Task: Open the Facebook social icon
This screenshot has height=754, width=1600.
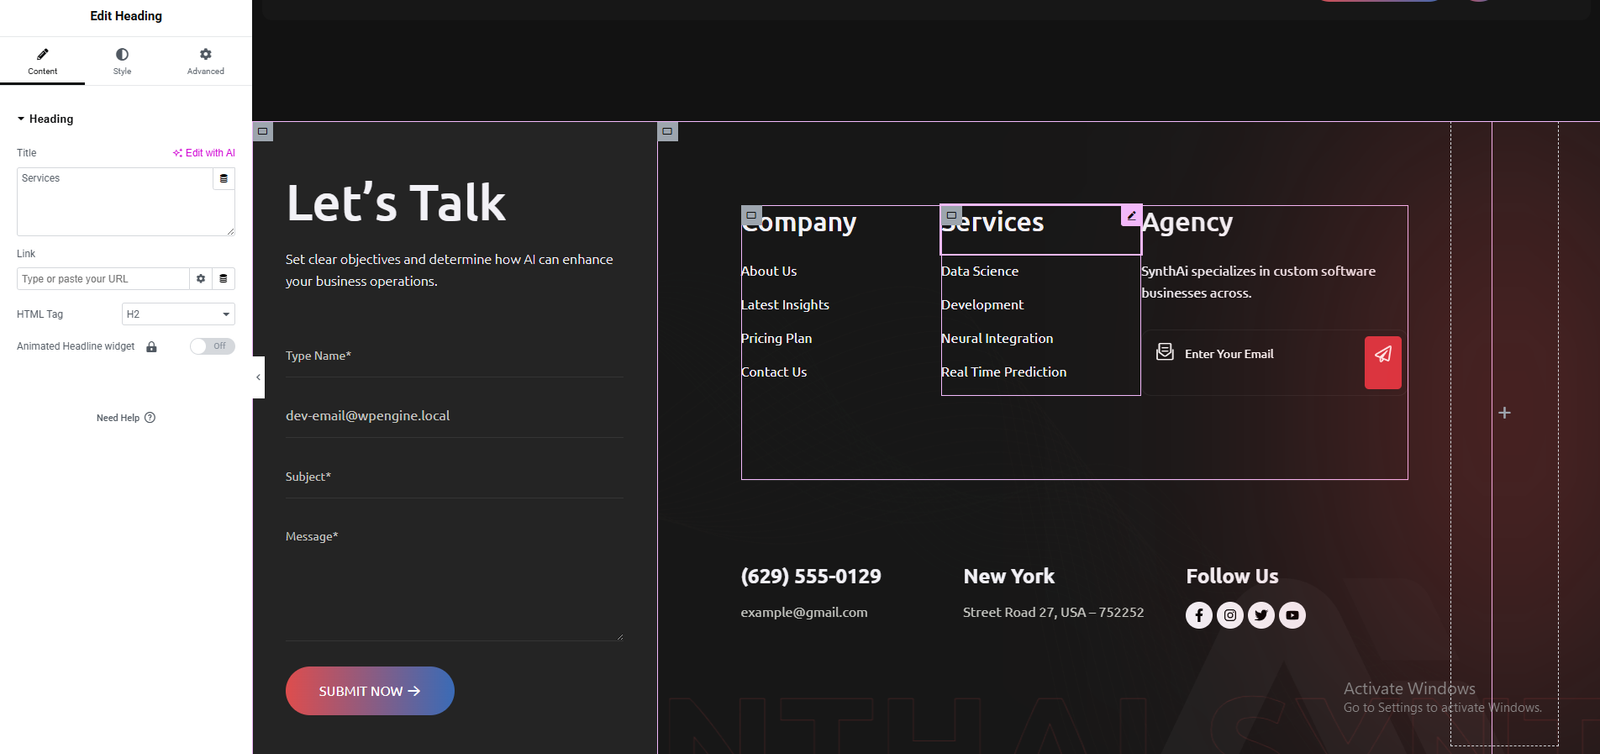Action: point(1199,615)
